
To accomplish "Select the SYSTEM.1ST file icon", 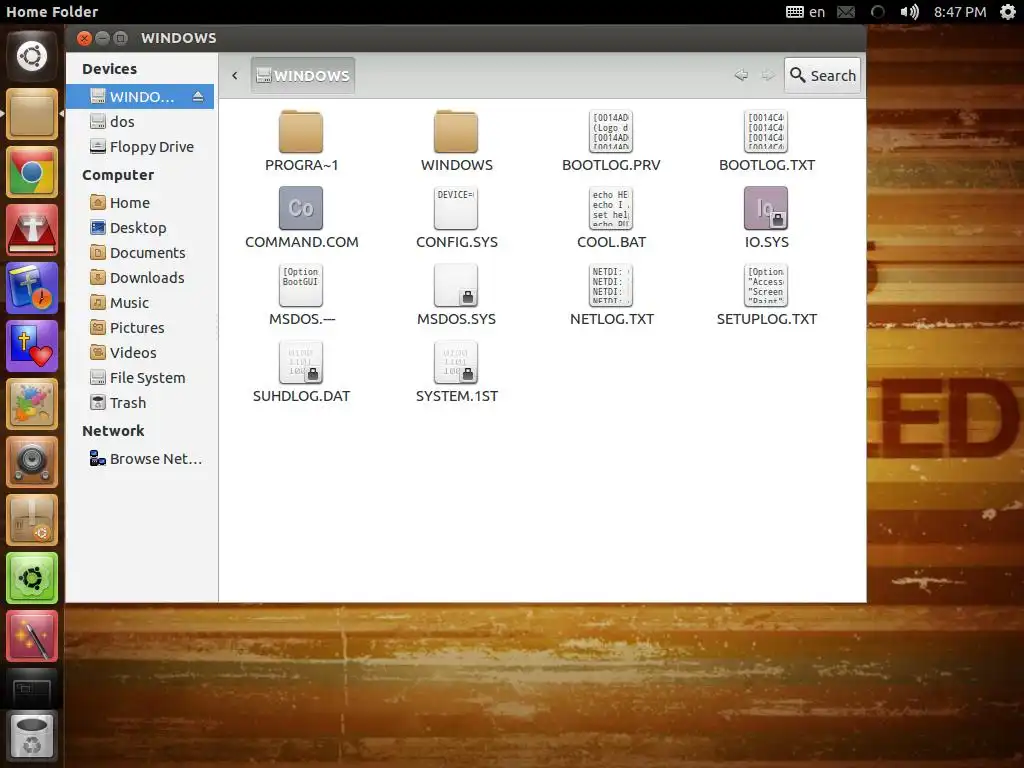I will point(456,362).
